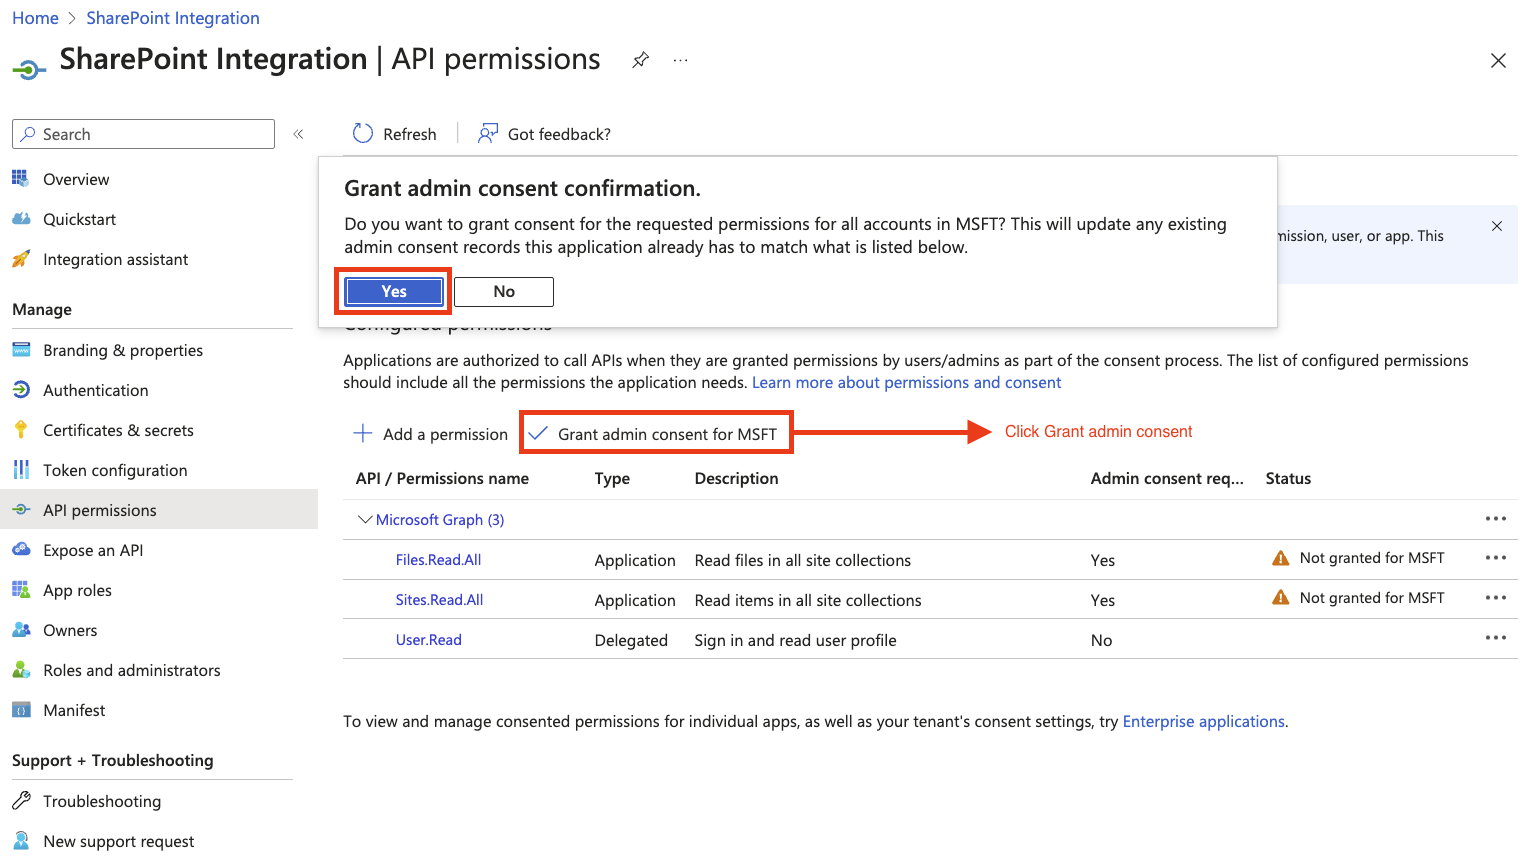
Task: Click the API permissions sidebar icon
Action: [21, 510]
